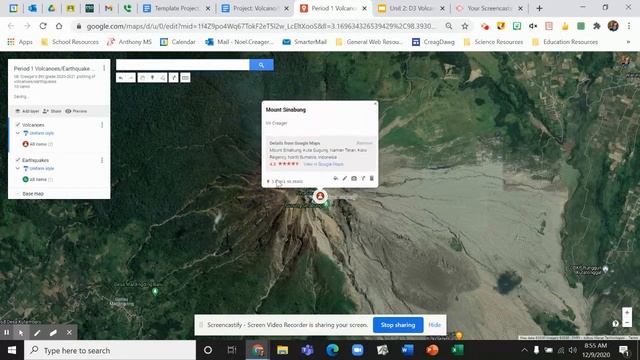Click Add layer button
640x360 pixels.
(27, 111)
